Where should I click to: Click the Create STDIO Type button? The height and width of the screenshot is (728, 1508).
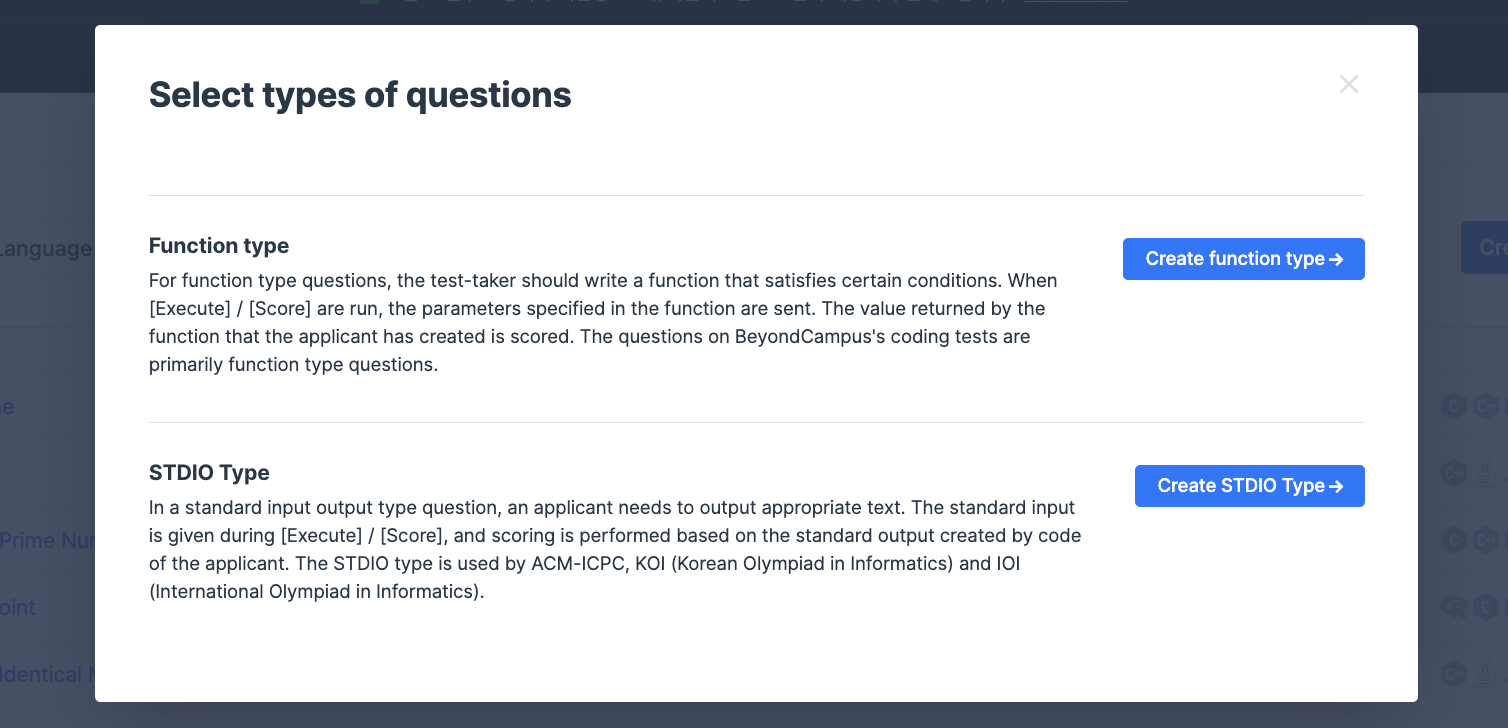(x=1249, y=486)
